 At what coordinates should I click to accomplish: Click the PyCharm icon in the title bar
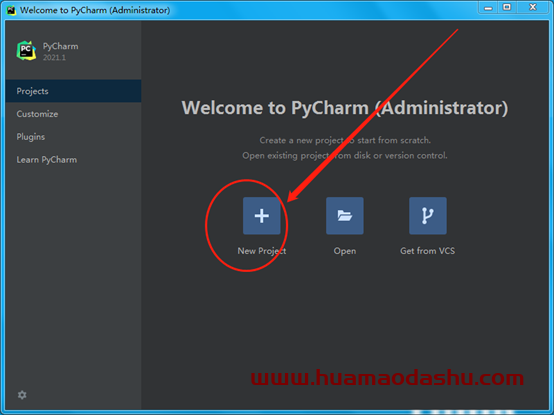tap(11, 10)
